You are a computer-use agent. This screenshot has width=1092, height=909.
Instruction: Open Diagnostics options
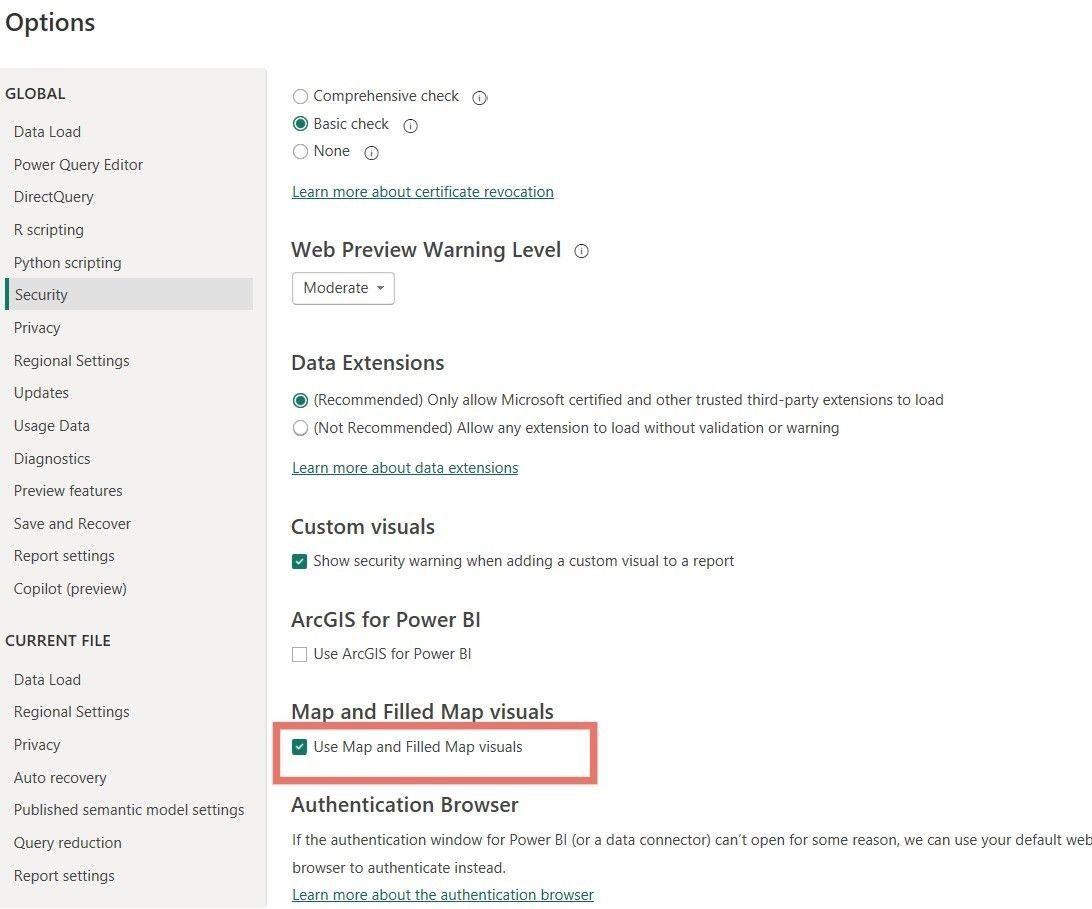52,459
